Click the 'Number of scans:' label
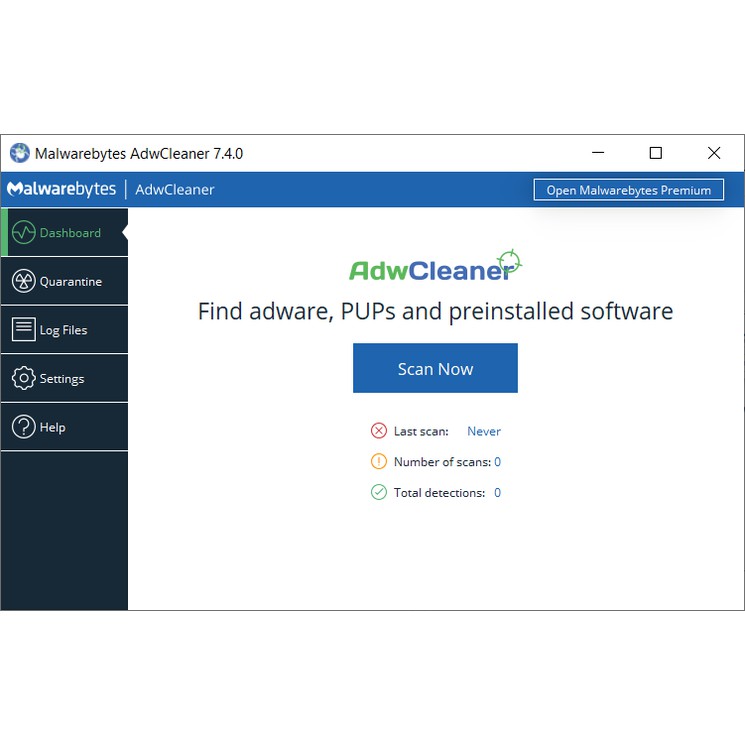Viewport: 745px width, 745px height. click(x=442, y=462)
